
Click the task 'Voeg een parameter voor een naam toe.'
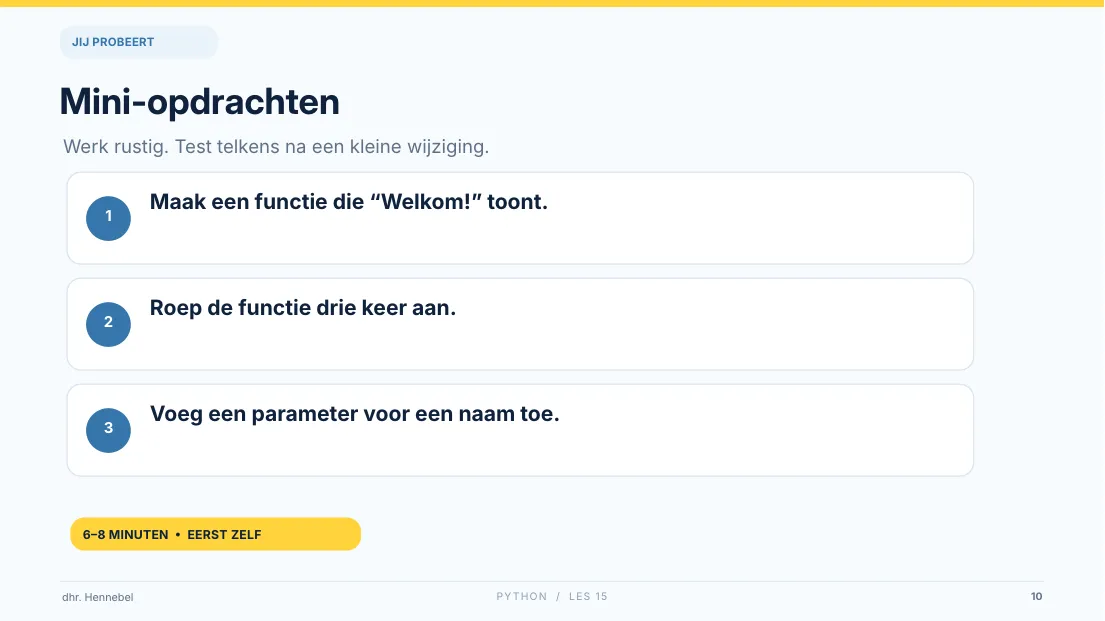click(354, 414)
